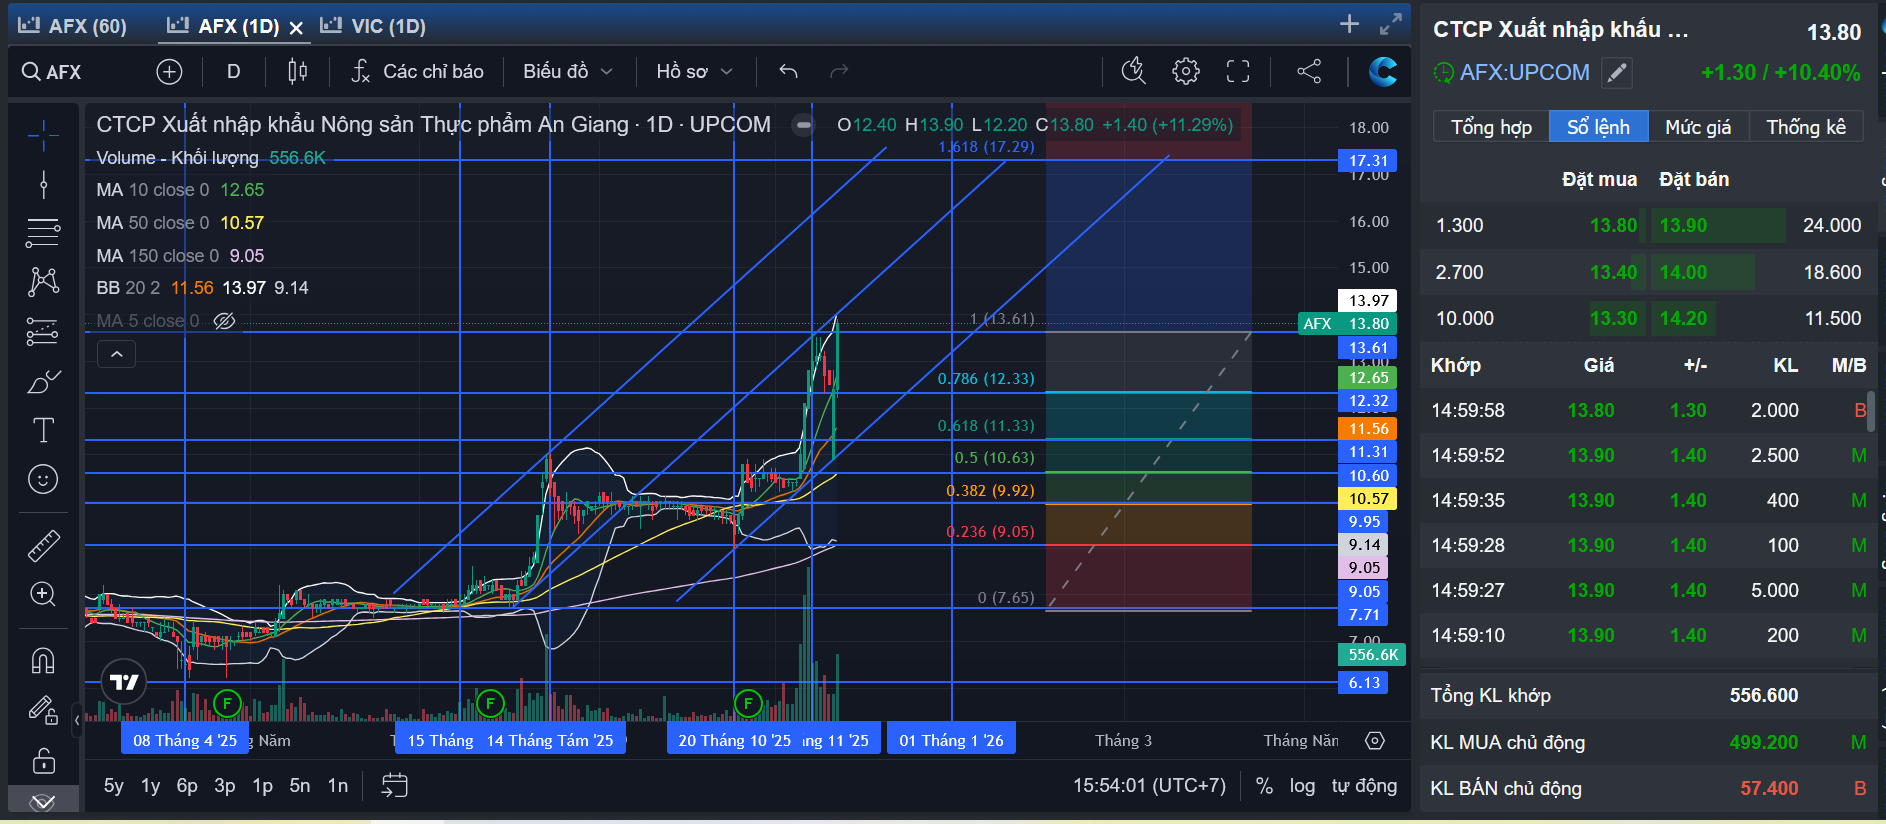Click the F event marker near April
This screenshot has height=824, width=1886.
pyautogui.click(x=227, y=704)
